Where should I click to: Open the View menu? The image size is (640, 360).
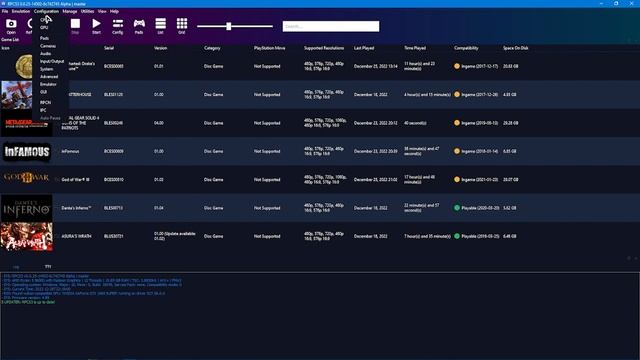point(102,11)
